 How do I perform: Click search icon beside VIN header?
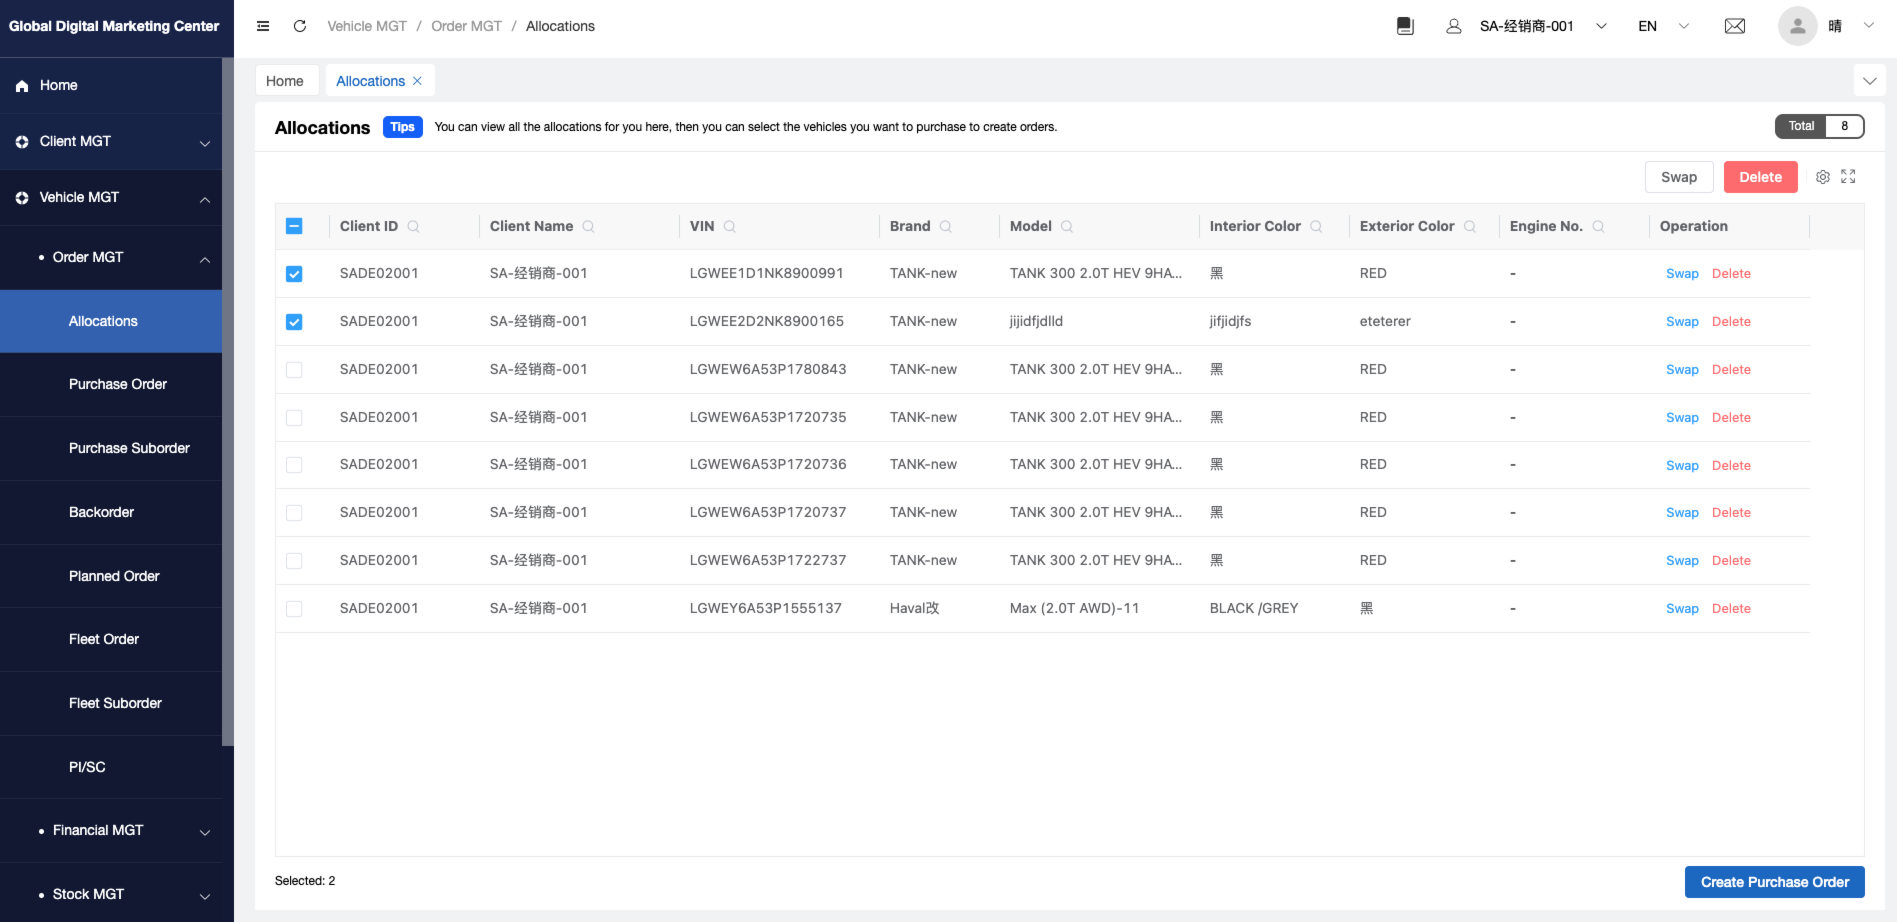pyautogui.click(x=730, y=227)
